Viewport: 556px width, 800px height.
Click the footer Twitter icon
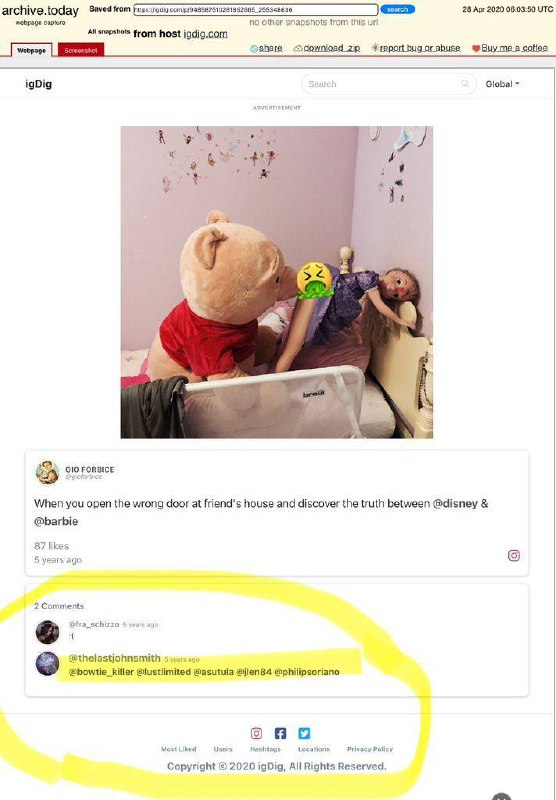(x=304, y=733)
